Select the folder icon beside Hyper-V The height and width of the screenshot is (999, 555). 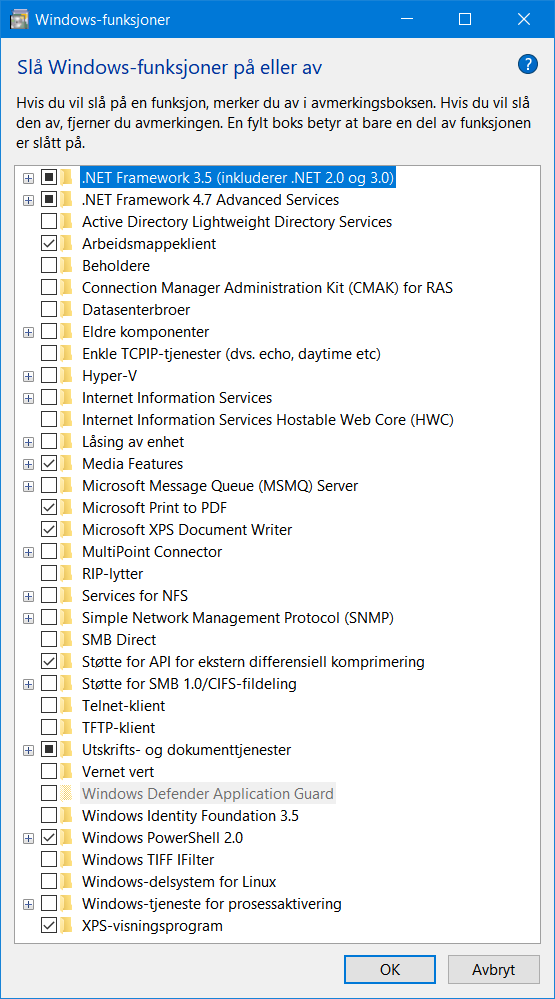pos(66,376)
